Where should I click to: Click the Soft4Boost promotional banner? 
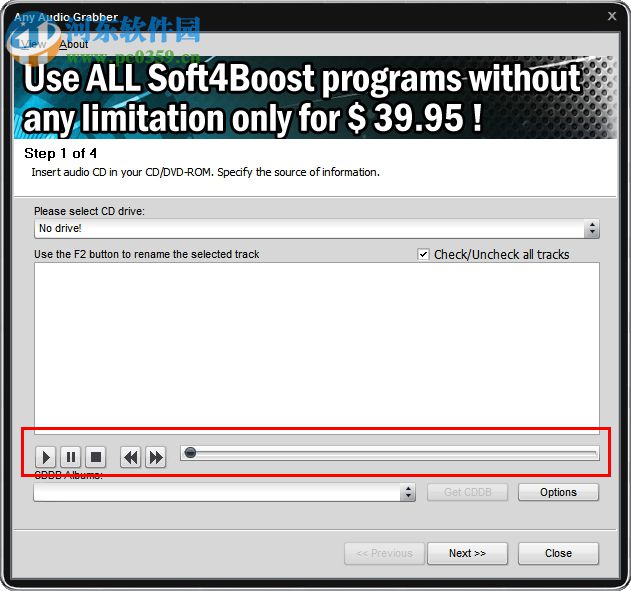(315, 98)
